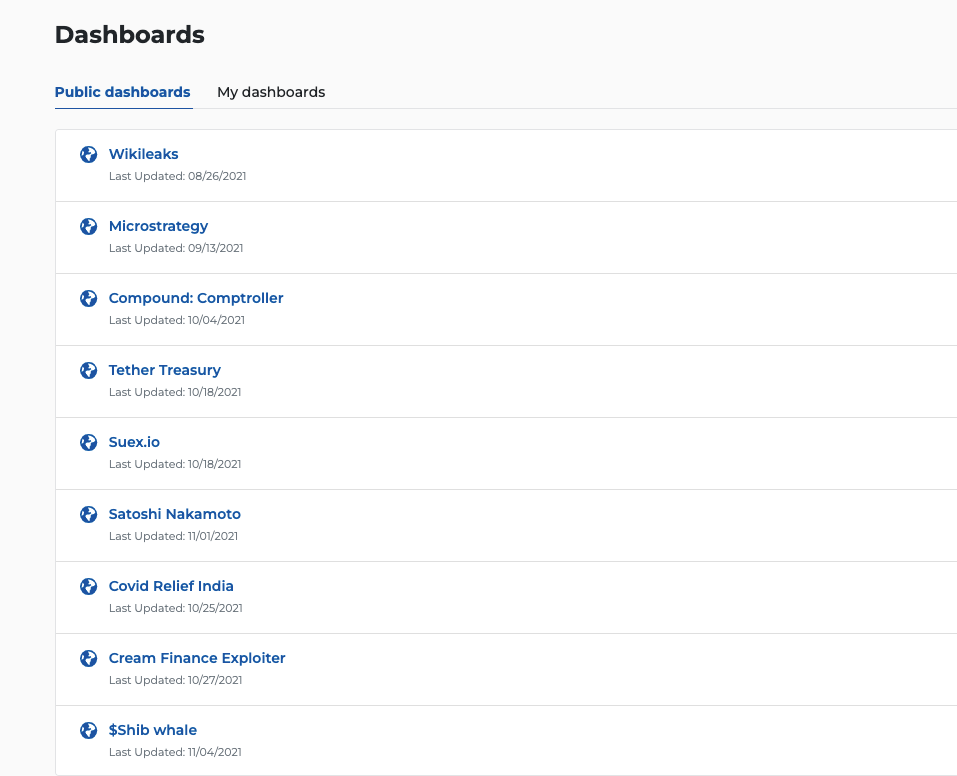
Task: Open the Wikileaks dashboard
Action: (143, 154)
